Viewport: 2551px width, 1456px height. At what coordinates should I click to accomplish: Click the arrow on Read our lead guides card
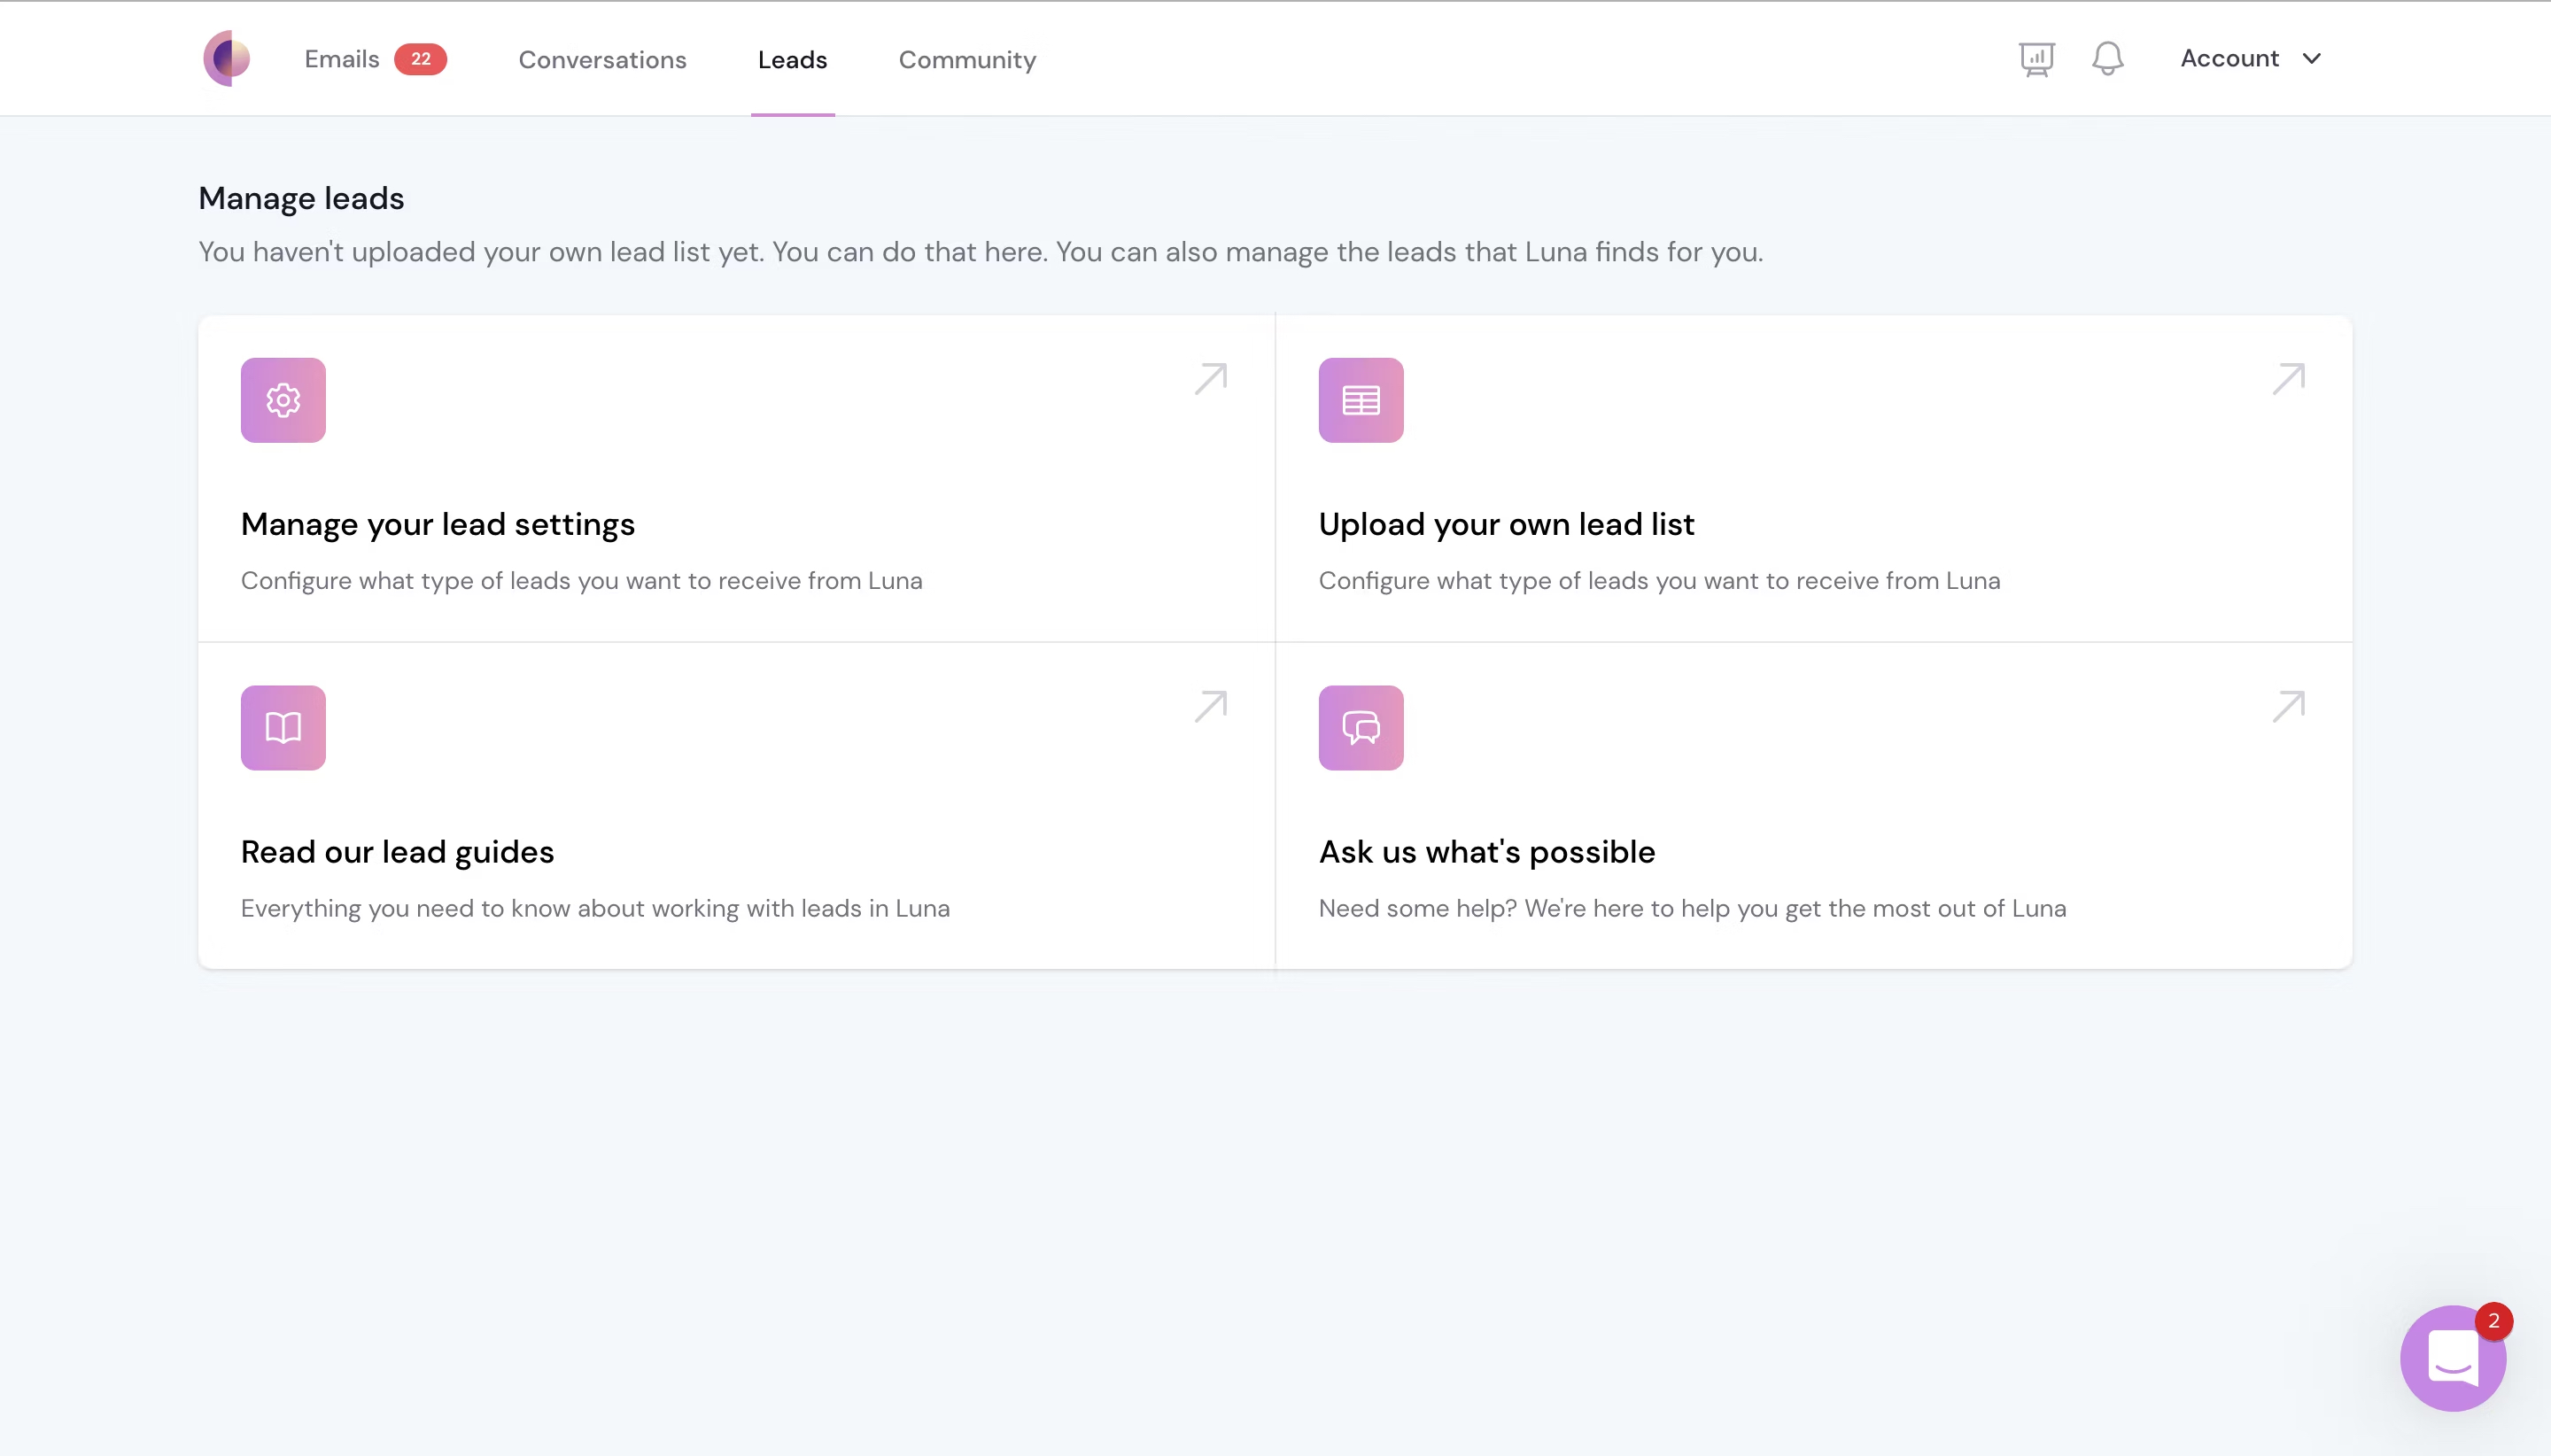[x=1210, y=707]
